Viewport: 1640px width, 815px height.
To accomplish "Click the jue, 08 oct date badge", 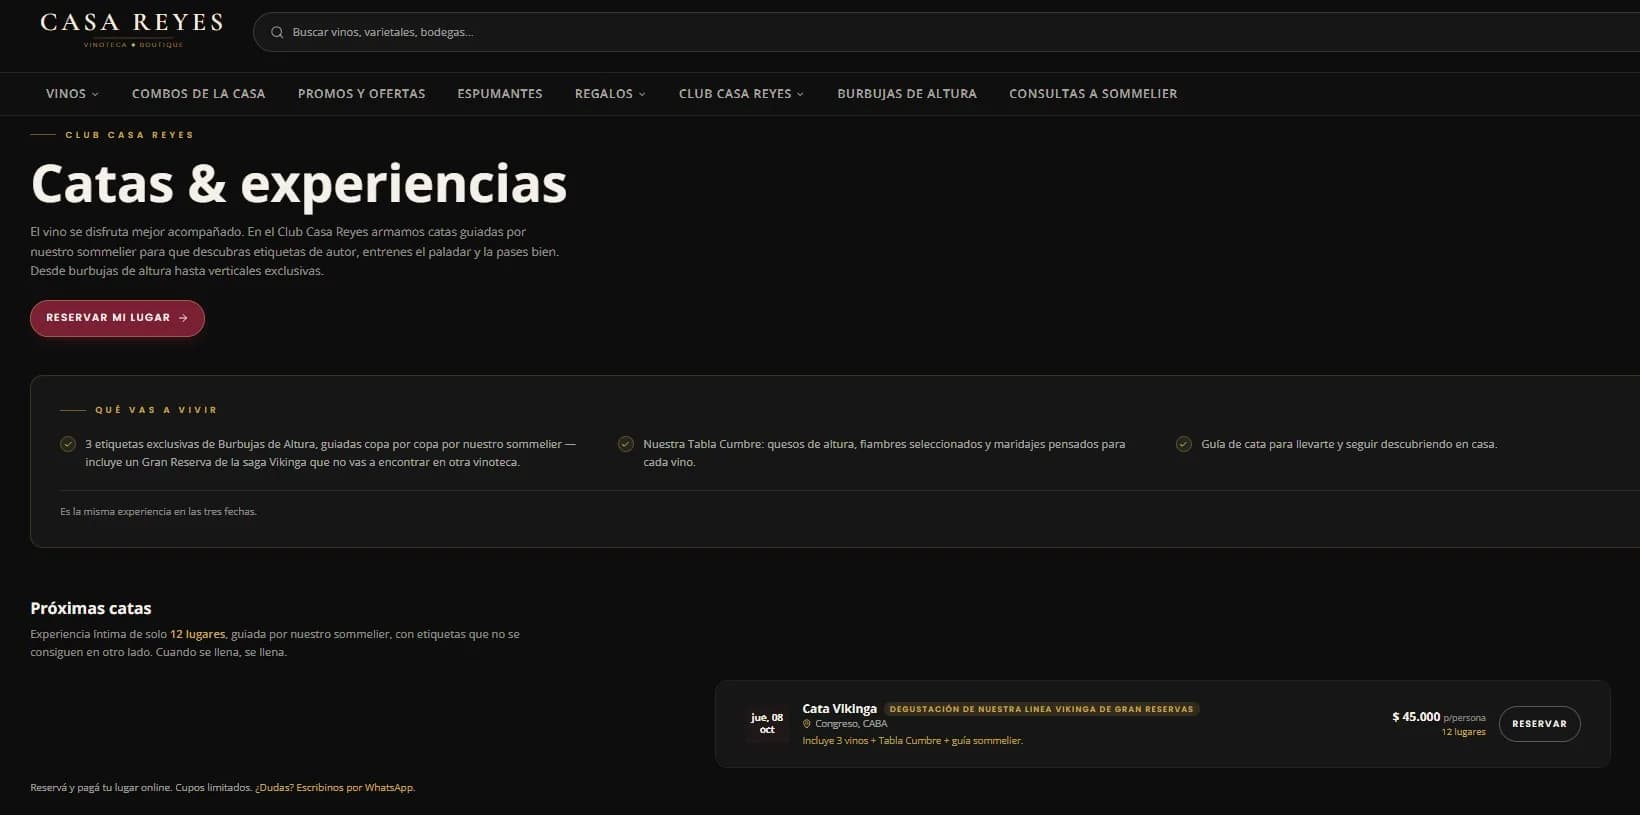I will click(767, 724).
